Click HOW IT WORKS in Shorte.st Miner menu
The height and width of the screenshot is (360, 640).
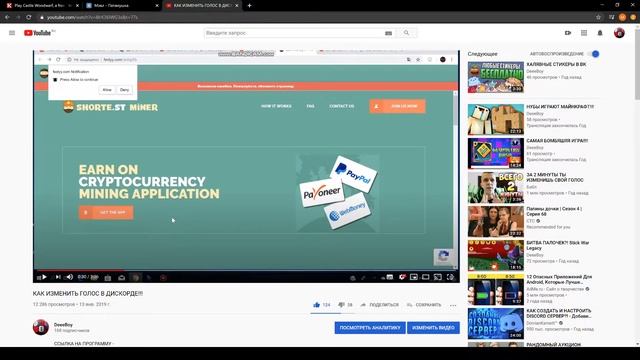click(276, 106)
